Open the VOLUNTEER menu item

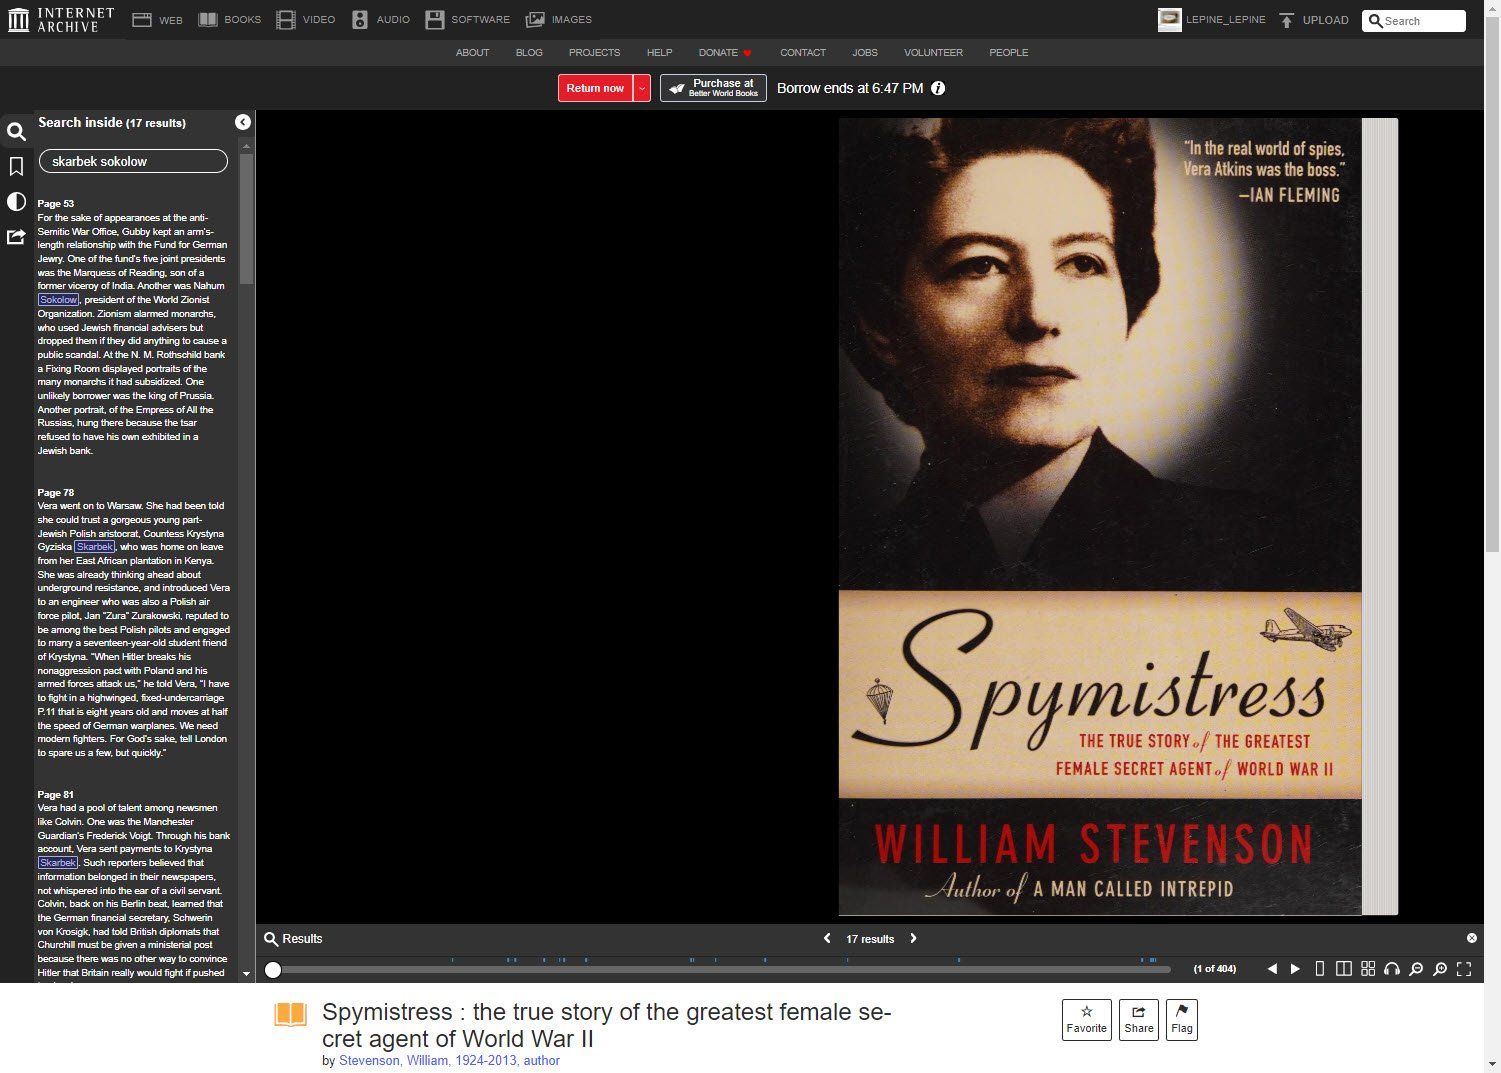click(x=933, y=52)
